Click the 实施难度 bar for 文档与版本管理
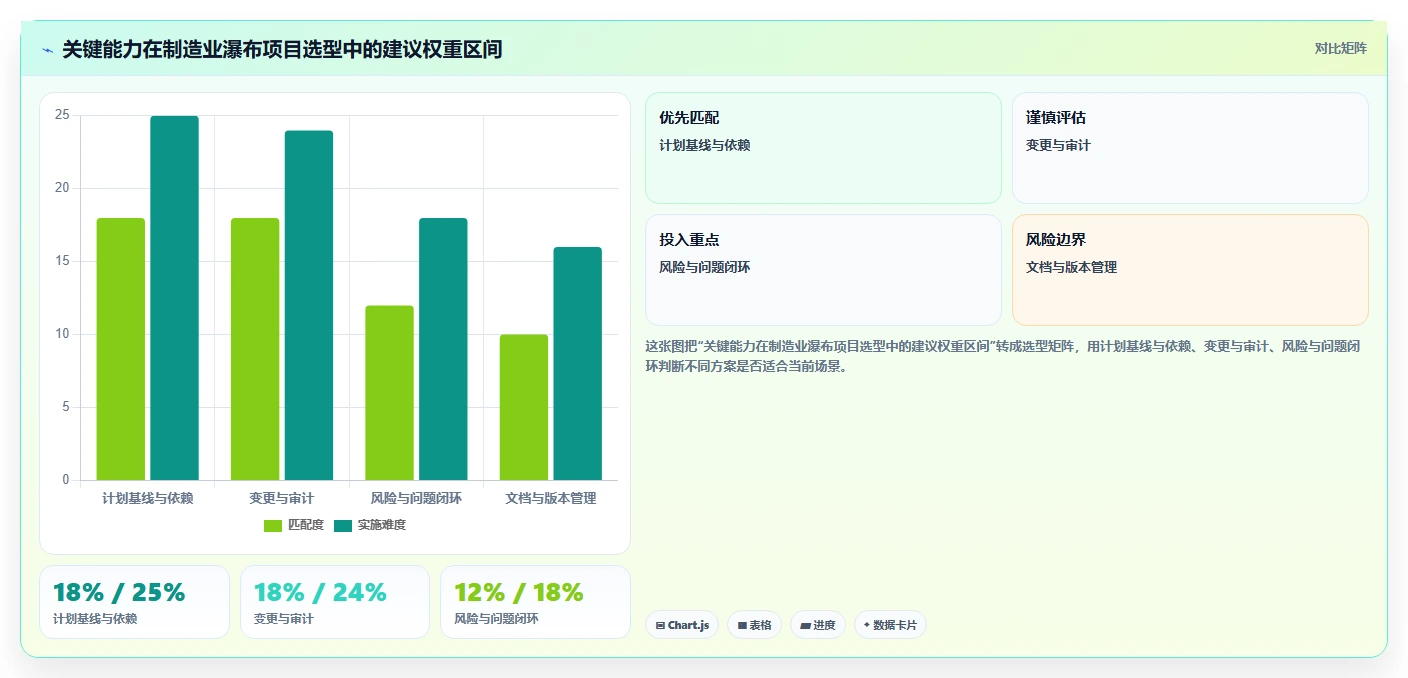 pos(578,364)
